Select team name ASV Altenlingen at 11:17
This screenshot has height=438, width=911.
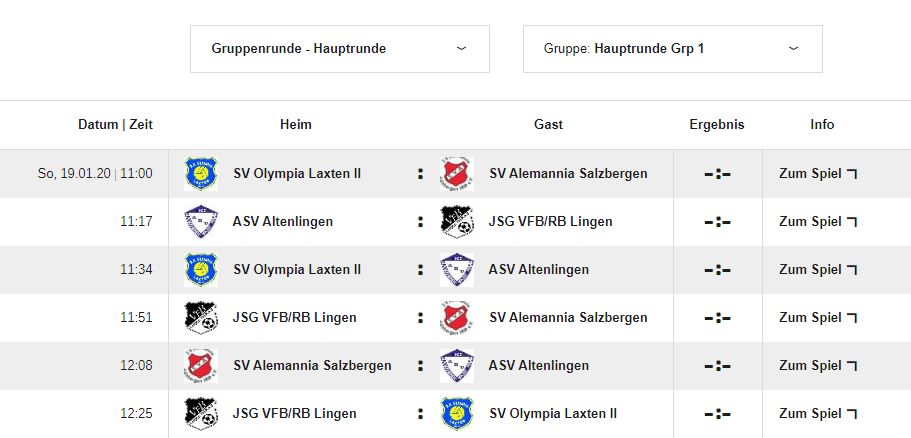(282, 221)
